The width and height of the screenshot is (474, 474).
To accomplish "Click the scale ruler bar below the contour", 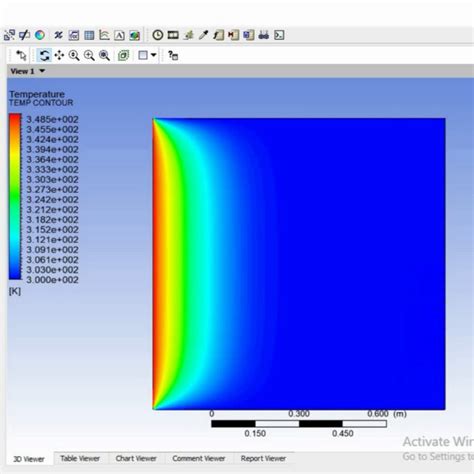I will [x=299, y=424].
